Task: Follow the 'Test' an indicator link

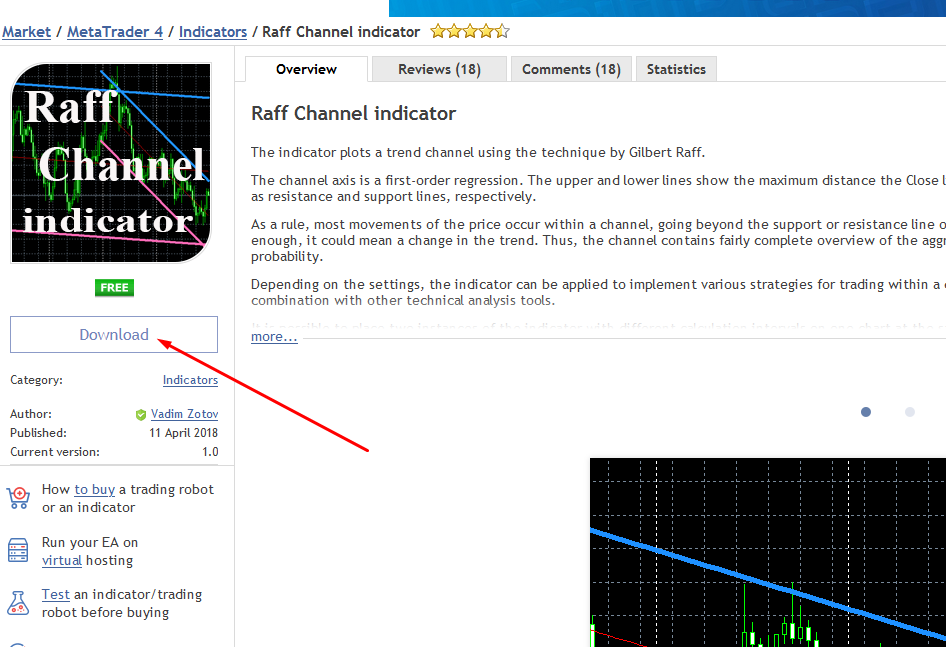Action: (56, 594)
